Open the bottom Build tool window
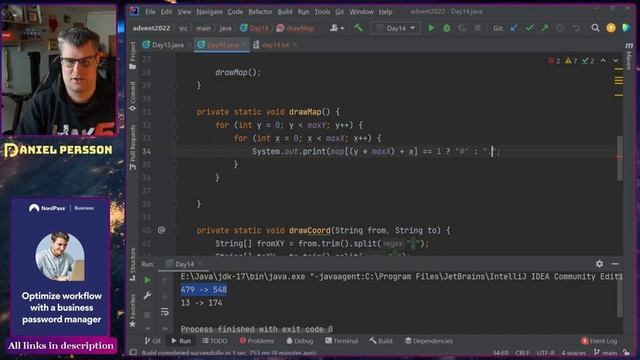The width and height of the screenshot is (640, 360). coord(381,341)
